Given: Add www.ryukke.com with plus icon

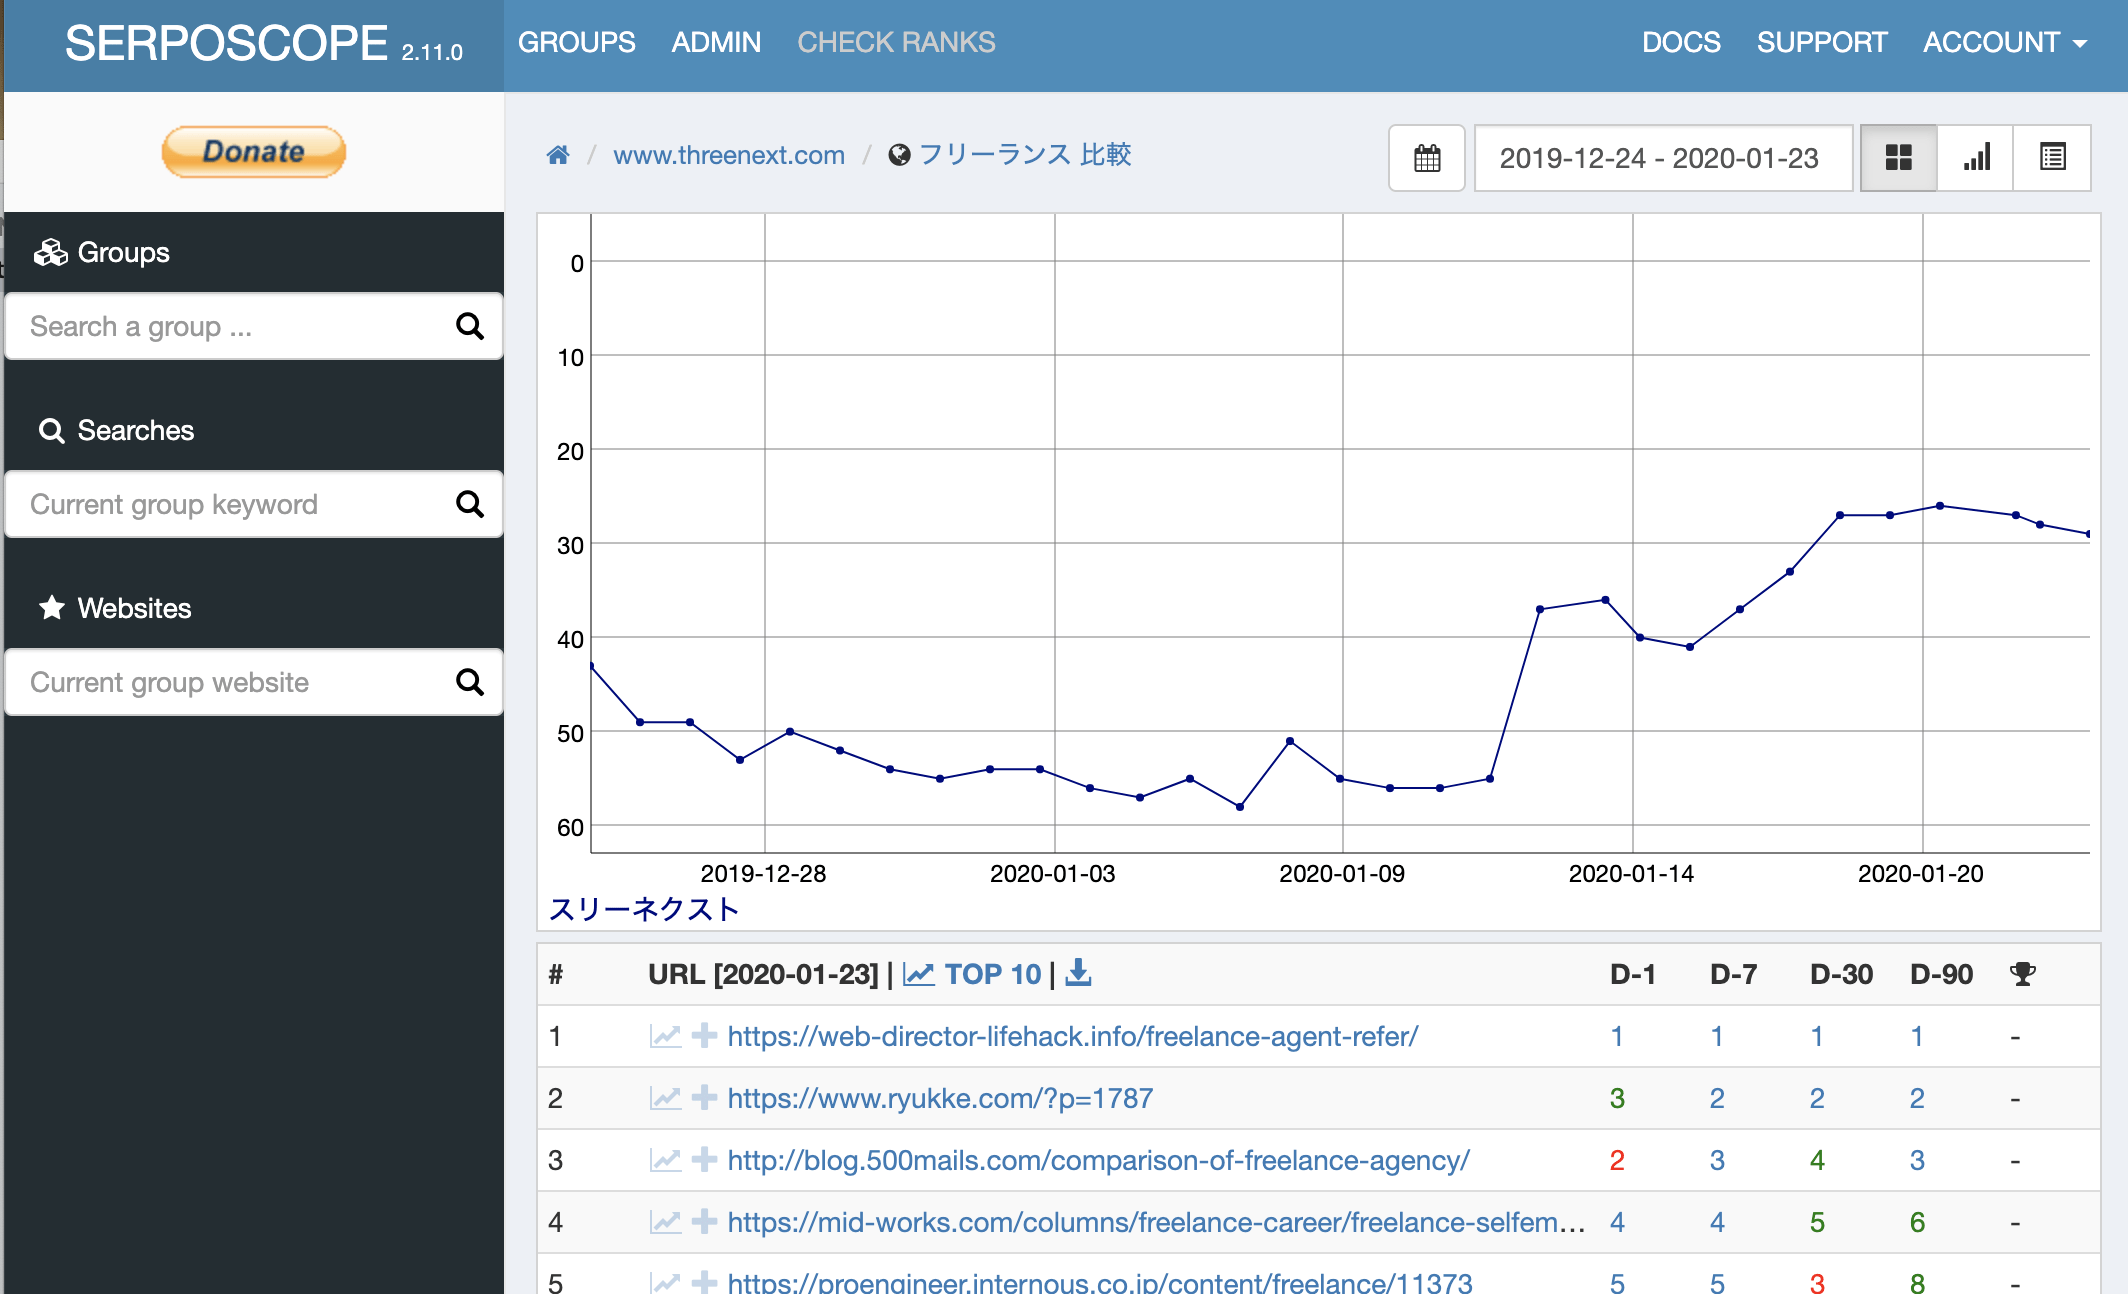Looking at the screenshot, I should click(x=704, y=1098).
